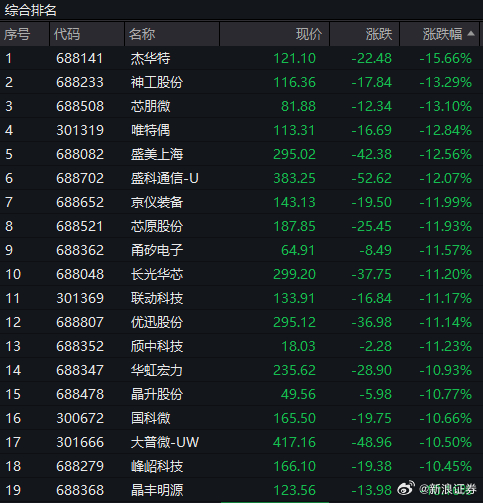This screenshot has width=483, height=503.
Task: Select 京仪装备 in the ranking
Action: point(157,202)
